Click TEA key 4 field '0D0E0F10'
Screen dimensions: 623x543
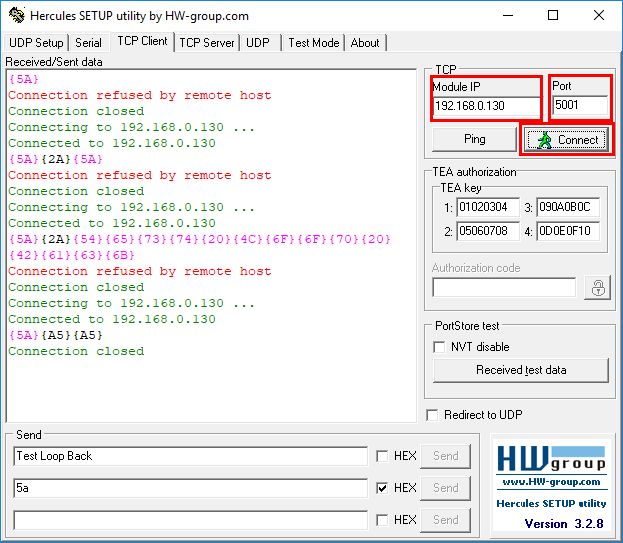click(x=568, y=231)
